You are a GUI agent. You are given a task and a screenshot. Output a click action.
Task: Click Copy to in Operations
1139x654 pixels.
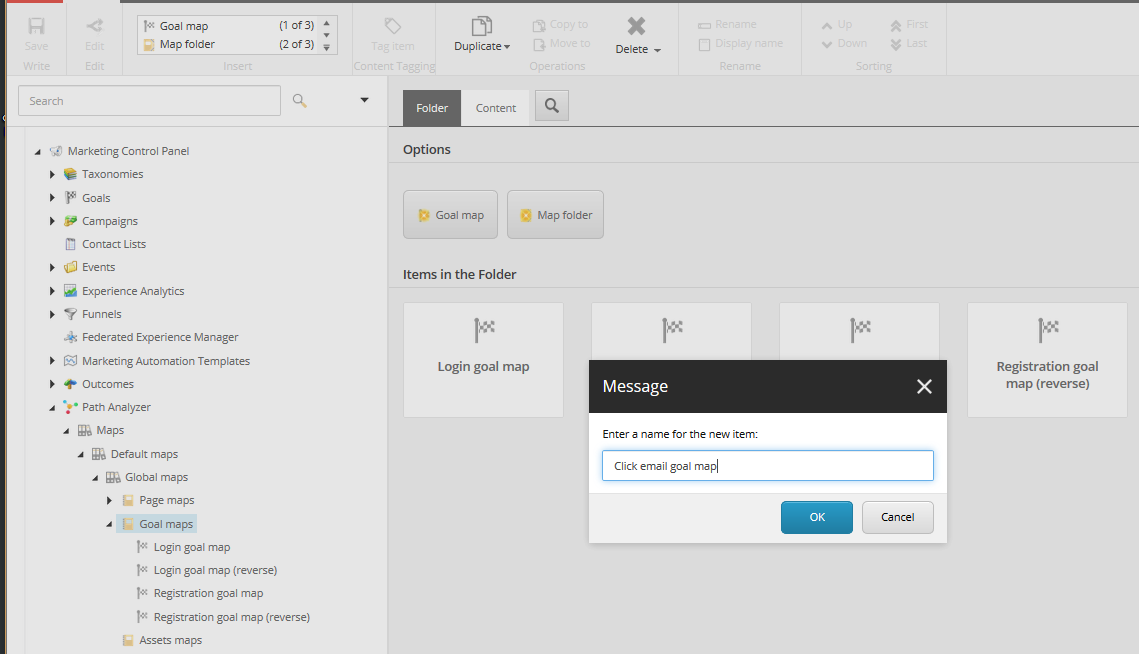[x=561, y=25]
